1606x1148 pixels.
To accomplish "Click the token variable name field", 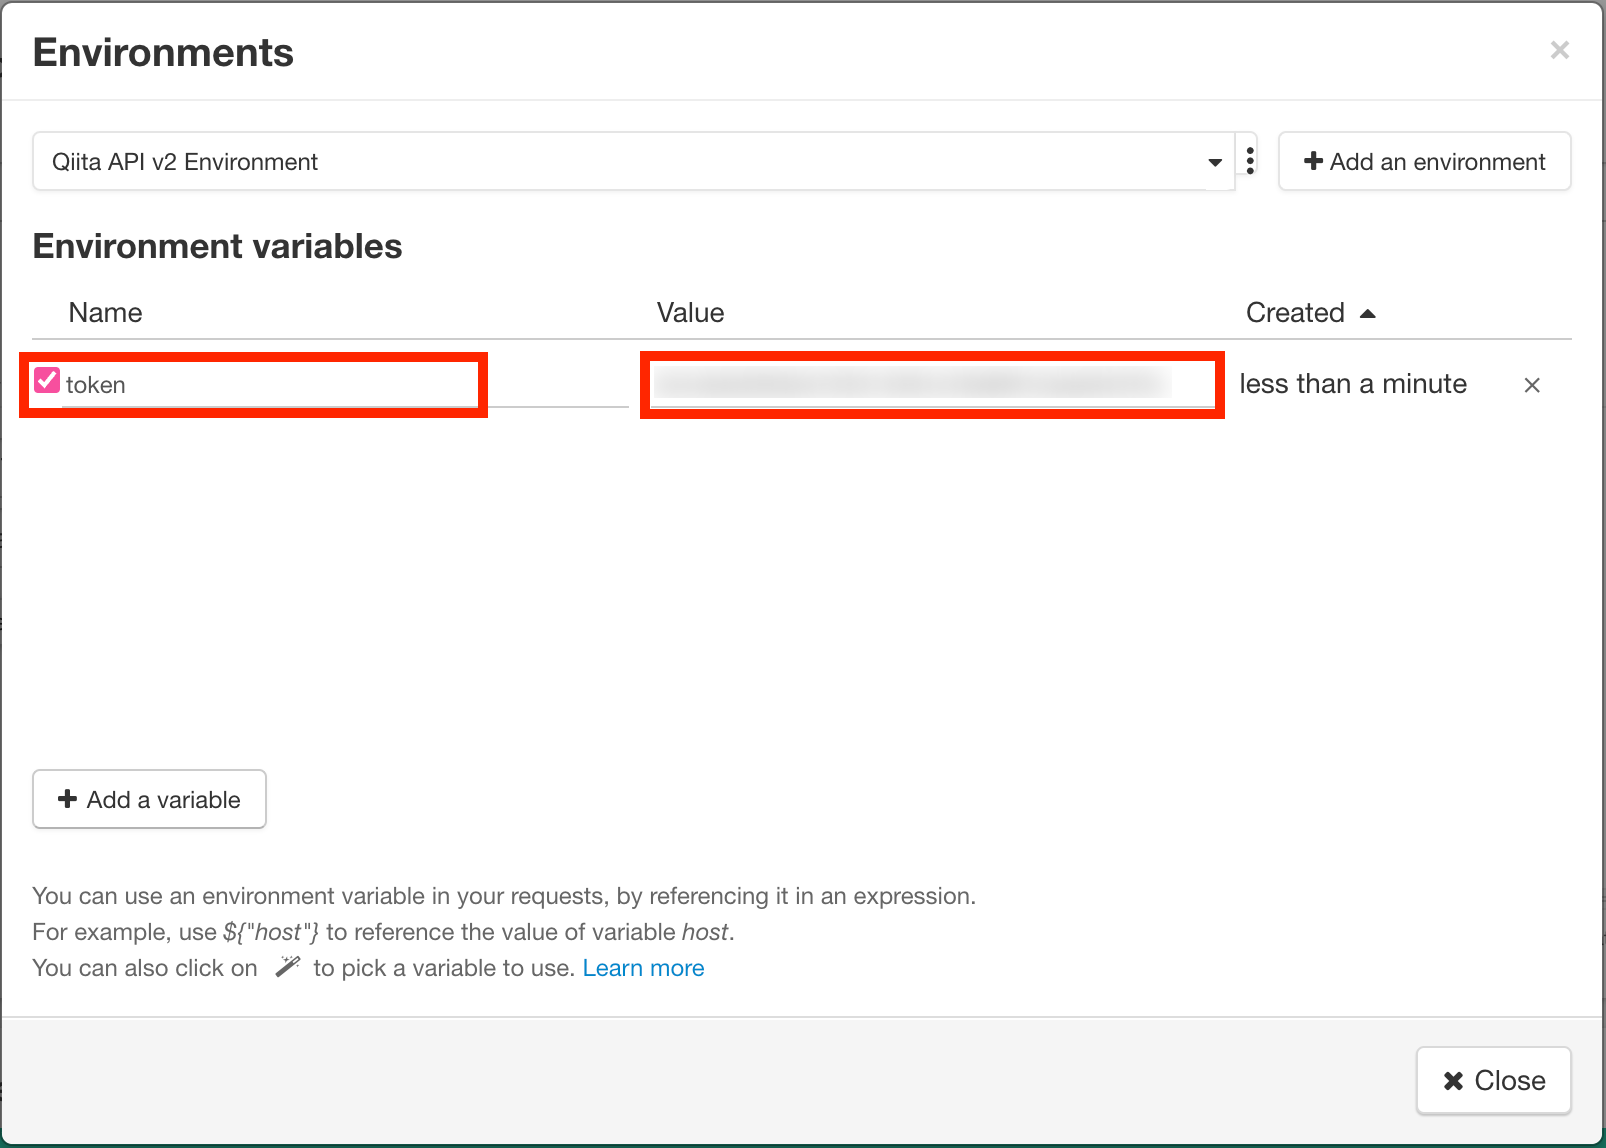I will [x=270, y=385].
